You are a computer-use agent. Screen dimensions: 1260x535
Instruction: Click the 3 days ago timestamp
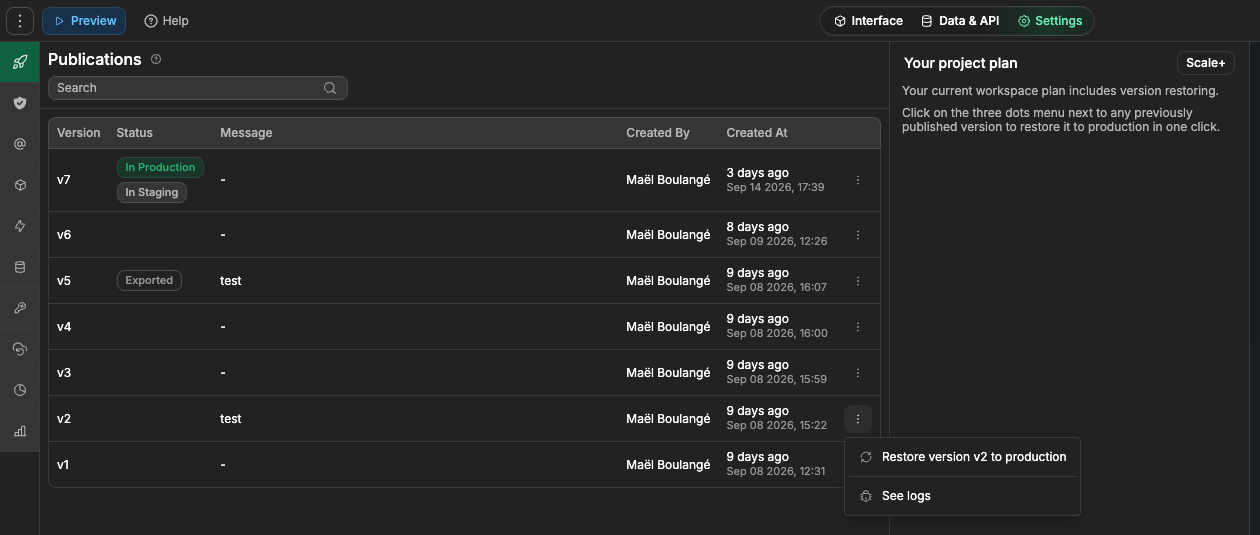757,173
